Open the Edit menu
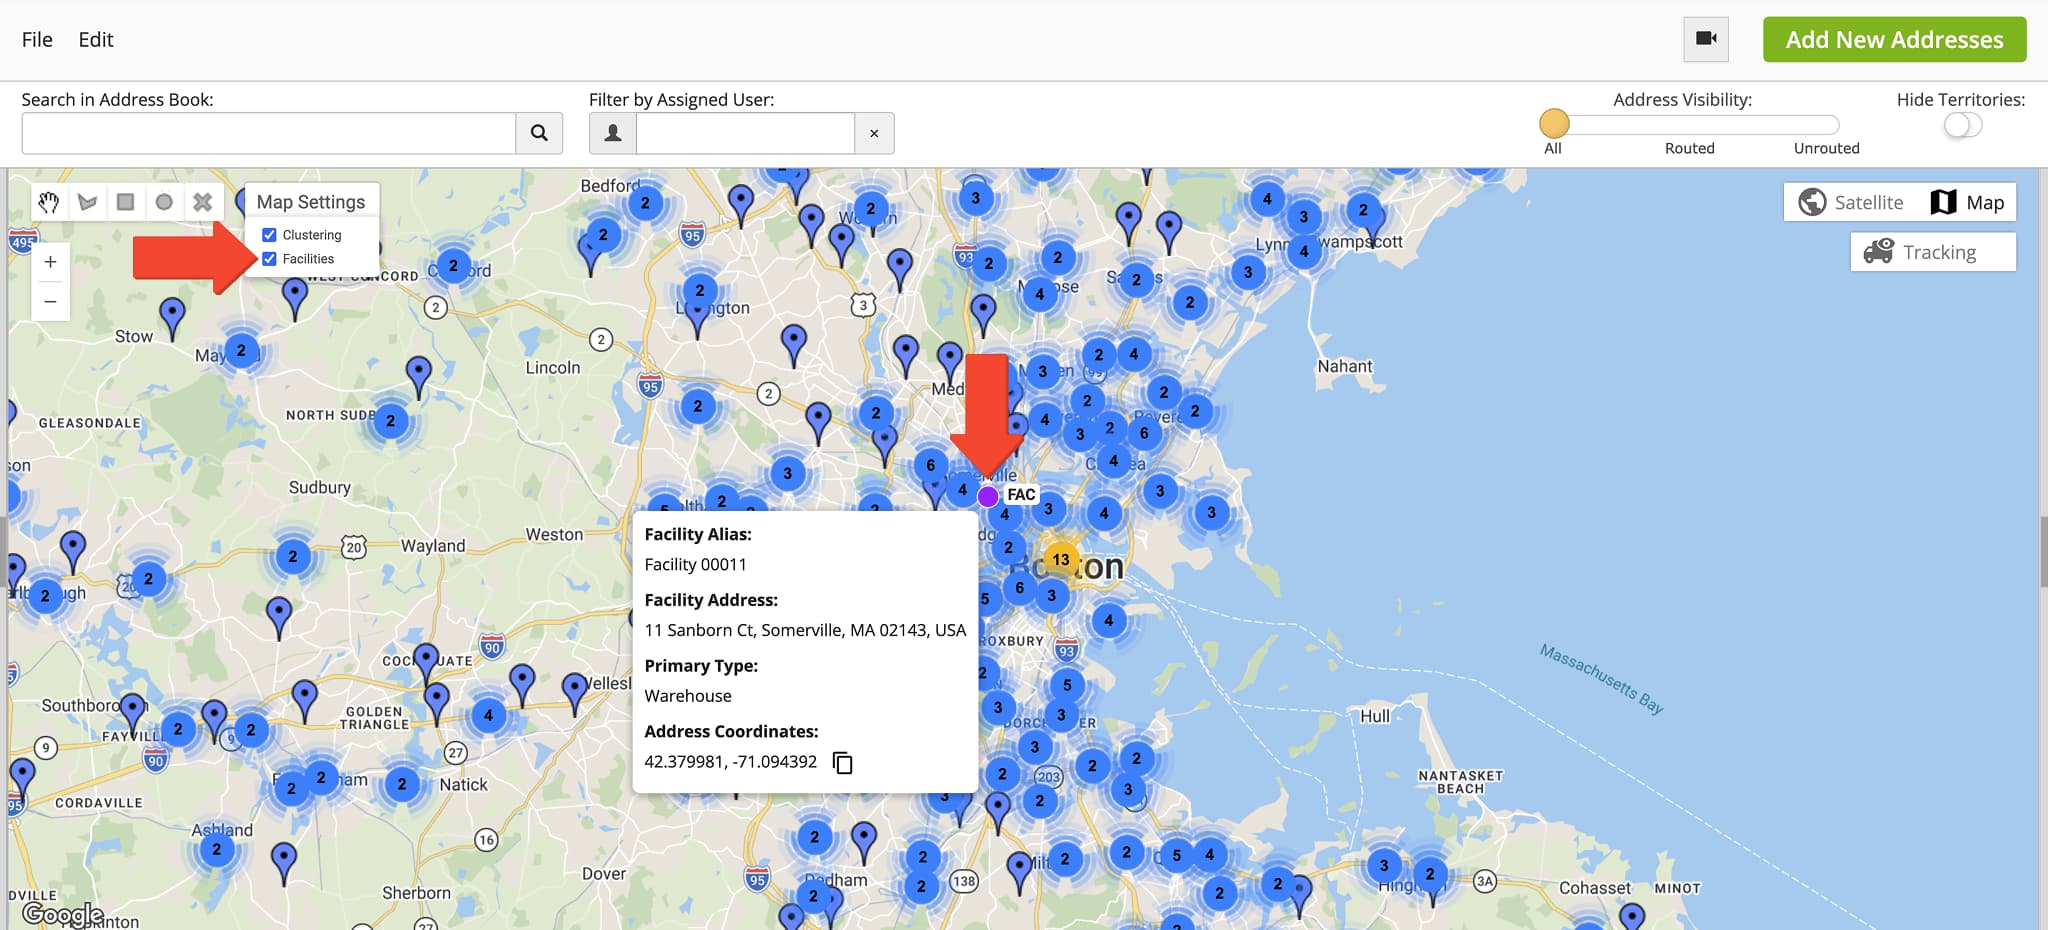Screen dimensions: 2048x930 click(x=96, y=39)
